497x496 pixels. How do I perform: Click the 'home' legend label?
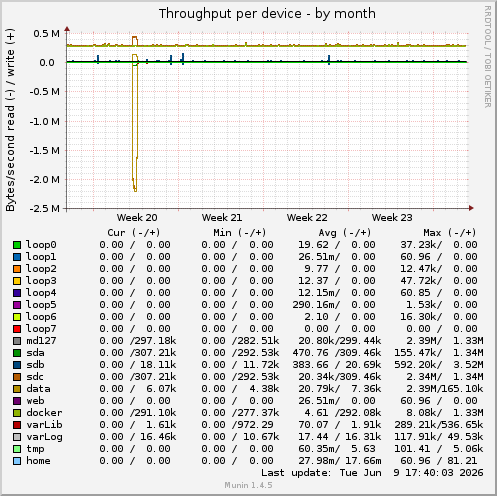pos(38,461)
